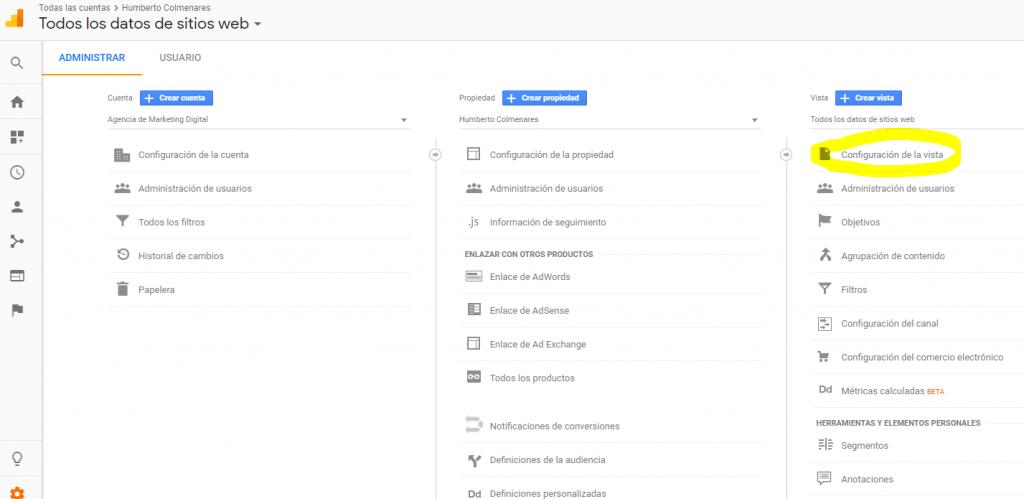
Task: Open Administración de usuarios in Cuenta column
Action: (195, 188)
